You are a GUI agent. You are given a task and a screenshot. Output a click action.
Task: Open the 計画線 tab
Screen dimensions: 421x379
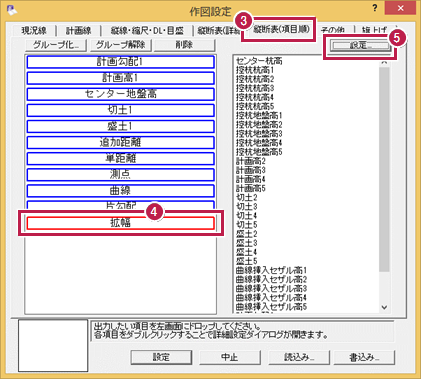coord(79,31)
